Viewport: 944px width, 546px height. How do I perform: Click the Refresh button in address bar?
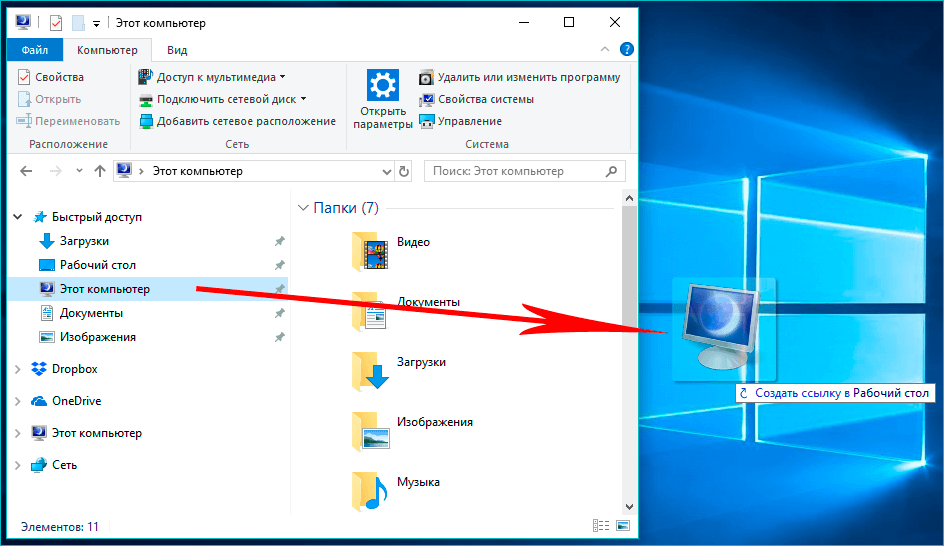click(x=404, y=172)
